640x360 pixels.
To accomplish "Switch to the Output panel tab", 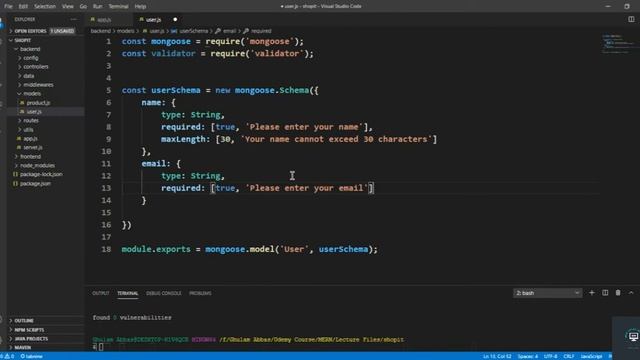I will pyautogui.click(x=100, y=293).
